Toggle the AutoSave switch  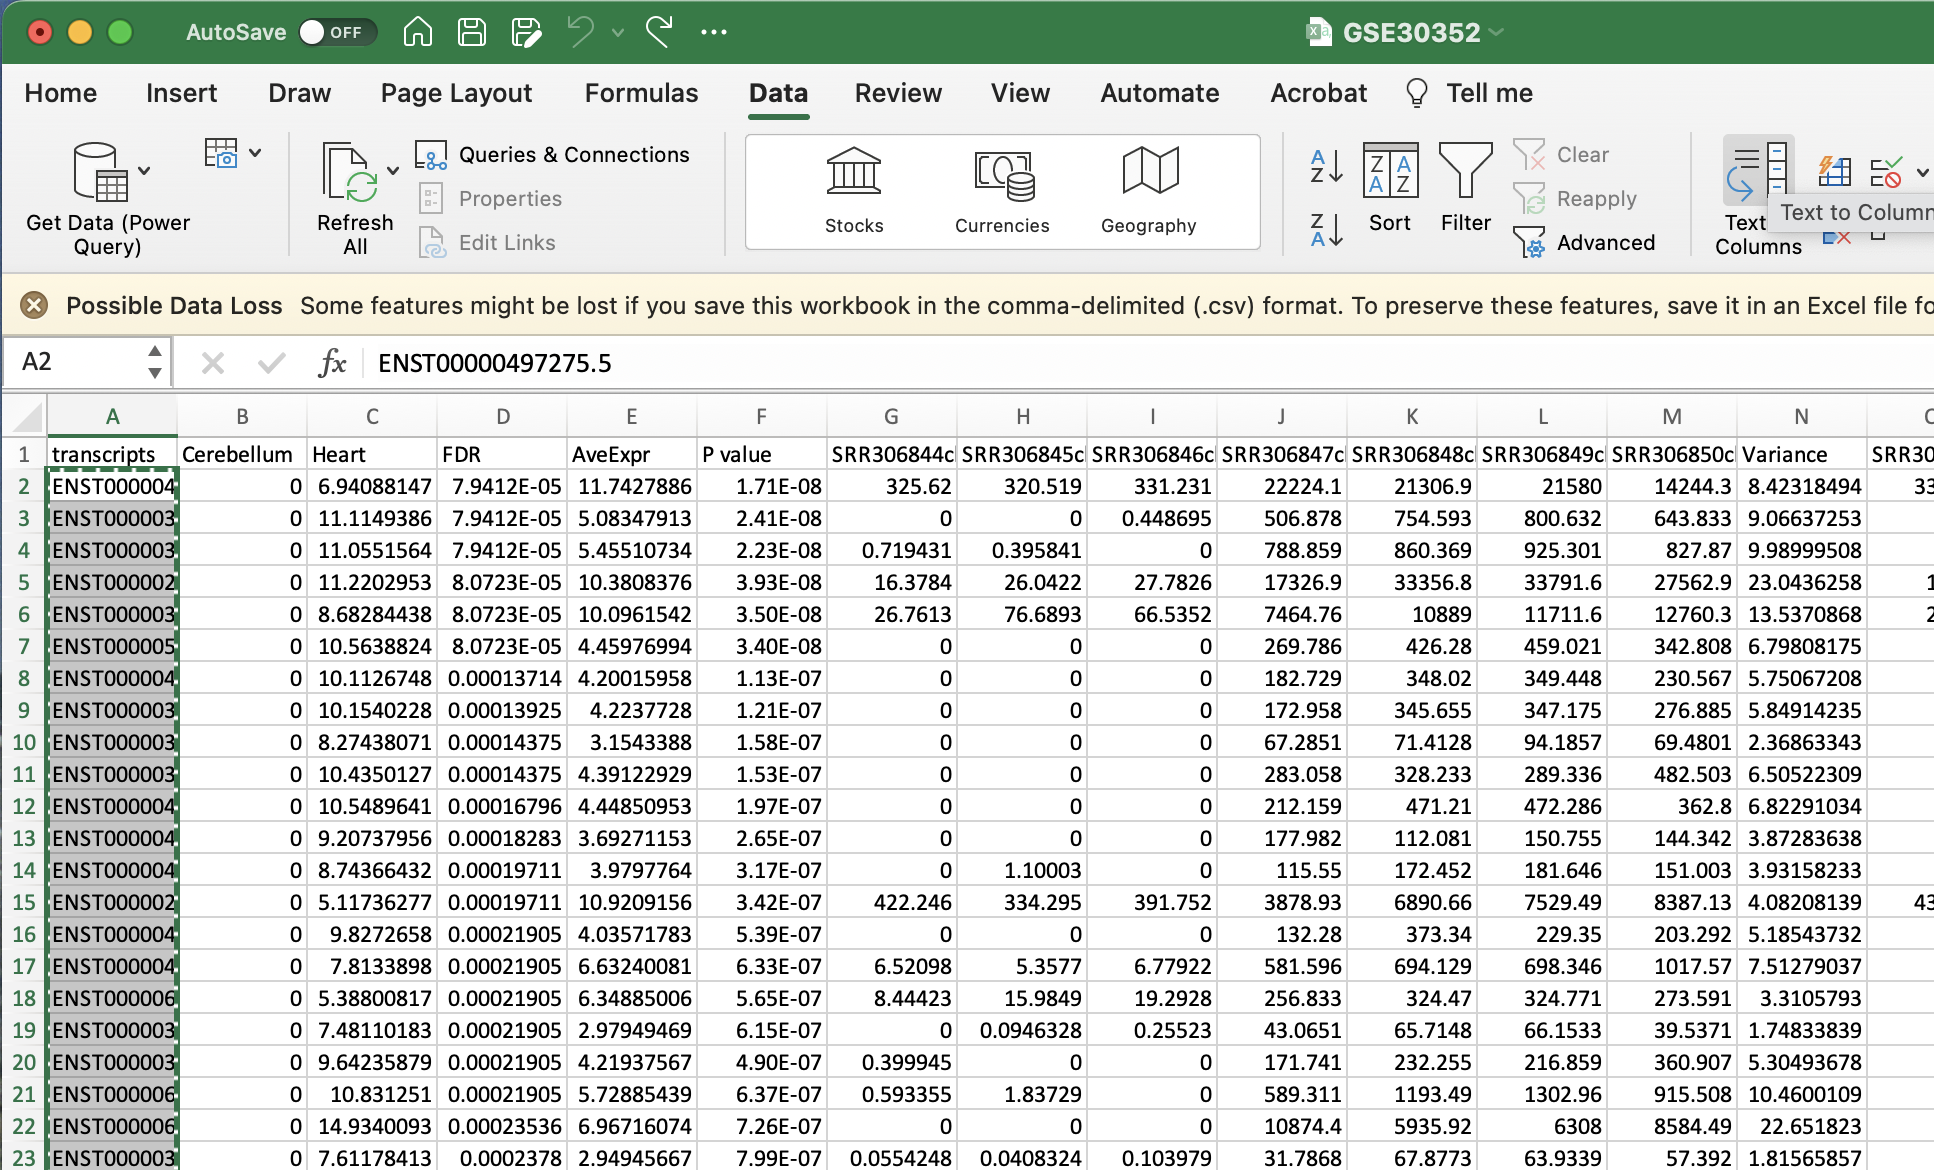338,32
